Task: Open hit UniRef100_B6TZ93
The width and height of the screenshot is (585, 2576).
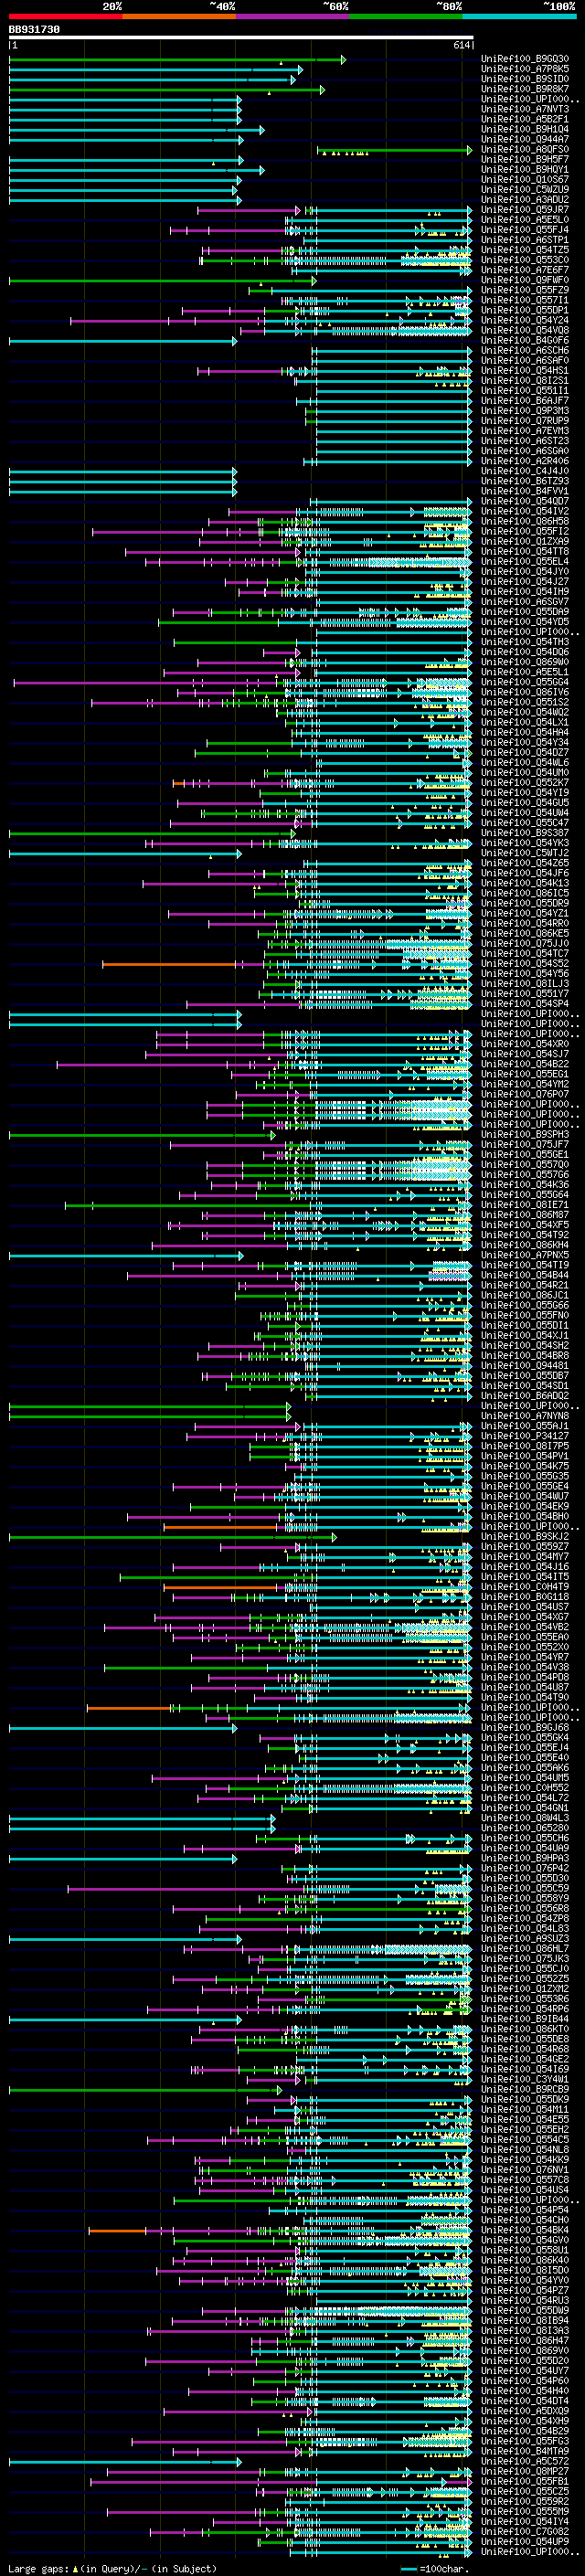Action: click(x=525, y=481)
